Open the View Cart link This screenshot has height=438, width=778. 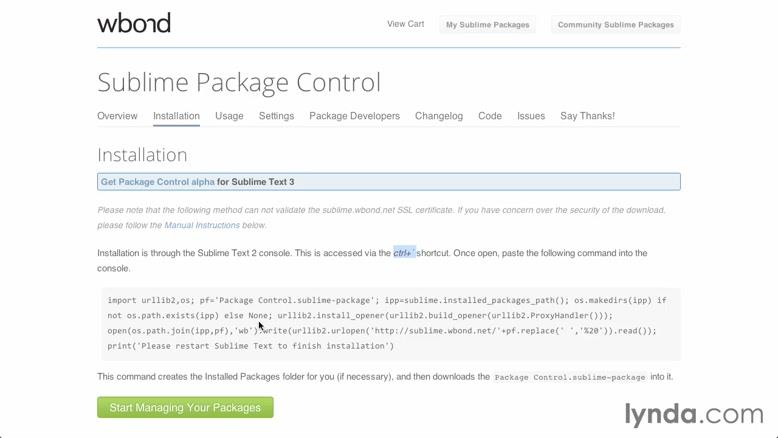[x=405, y=24]
